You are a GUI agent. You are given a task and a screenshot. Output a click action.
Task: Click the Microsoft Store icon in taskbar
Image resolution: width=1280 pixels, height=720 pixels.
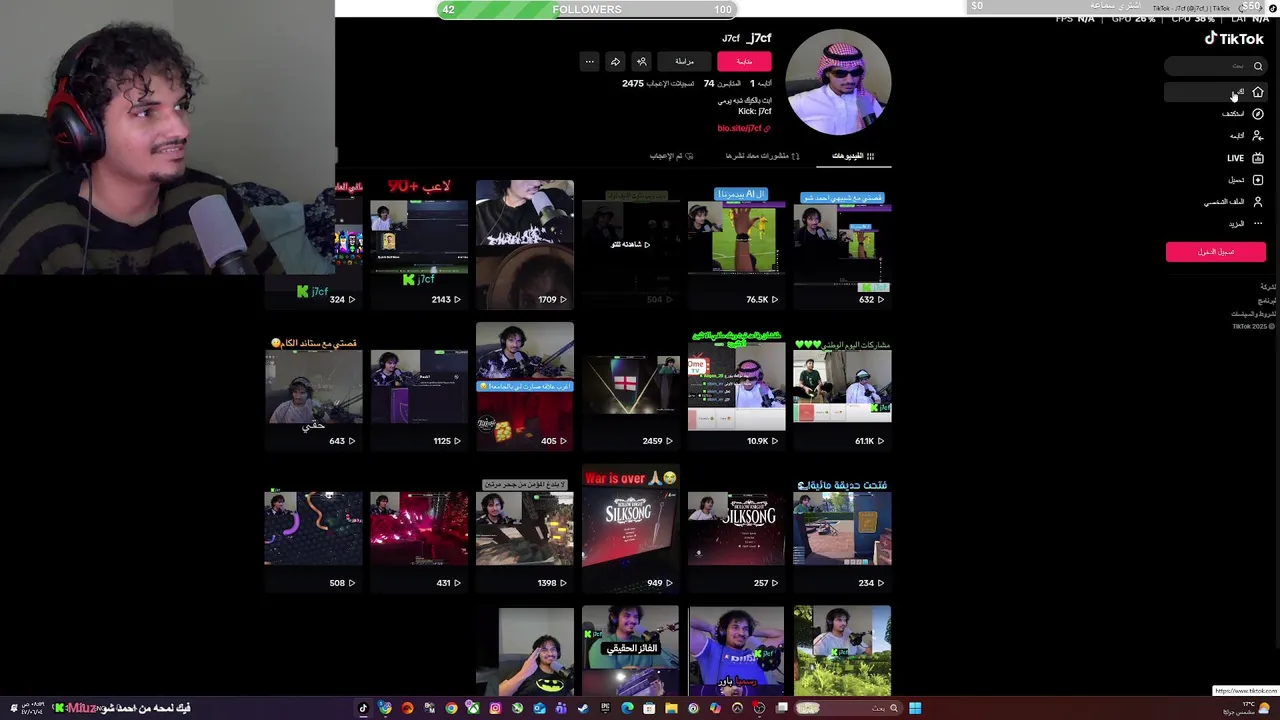(x=649, y=708)
